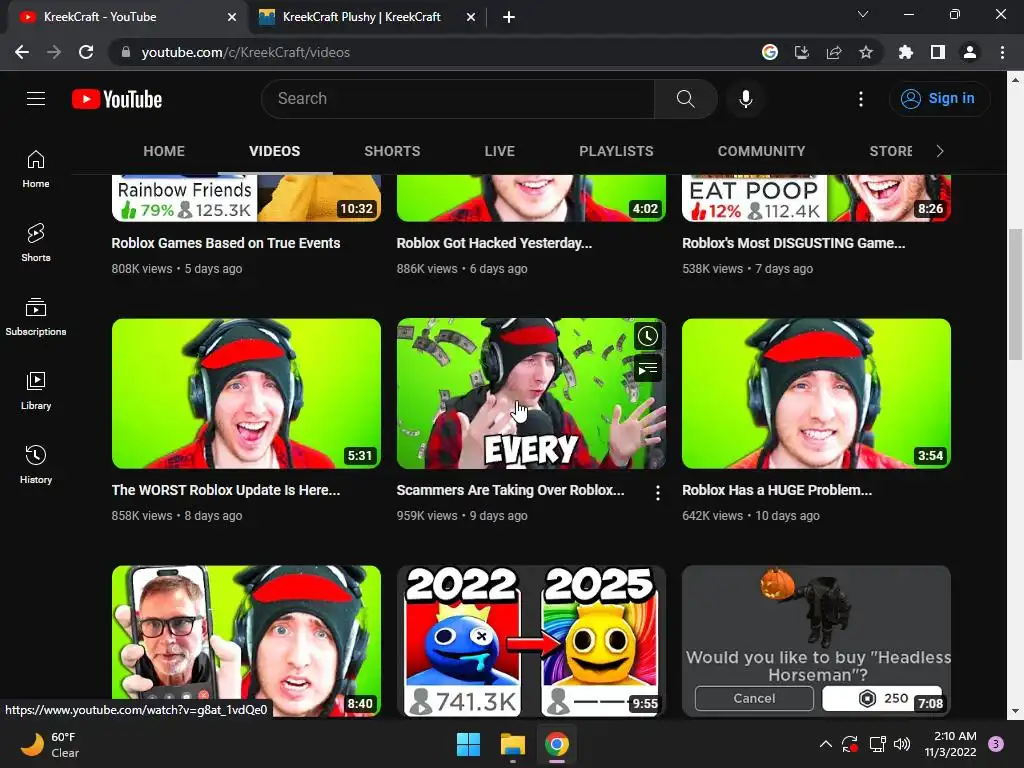Click the search magnifier button

pyautogui.click(x=685, y=99)
